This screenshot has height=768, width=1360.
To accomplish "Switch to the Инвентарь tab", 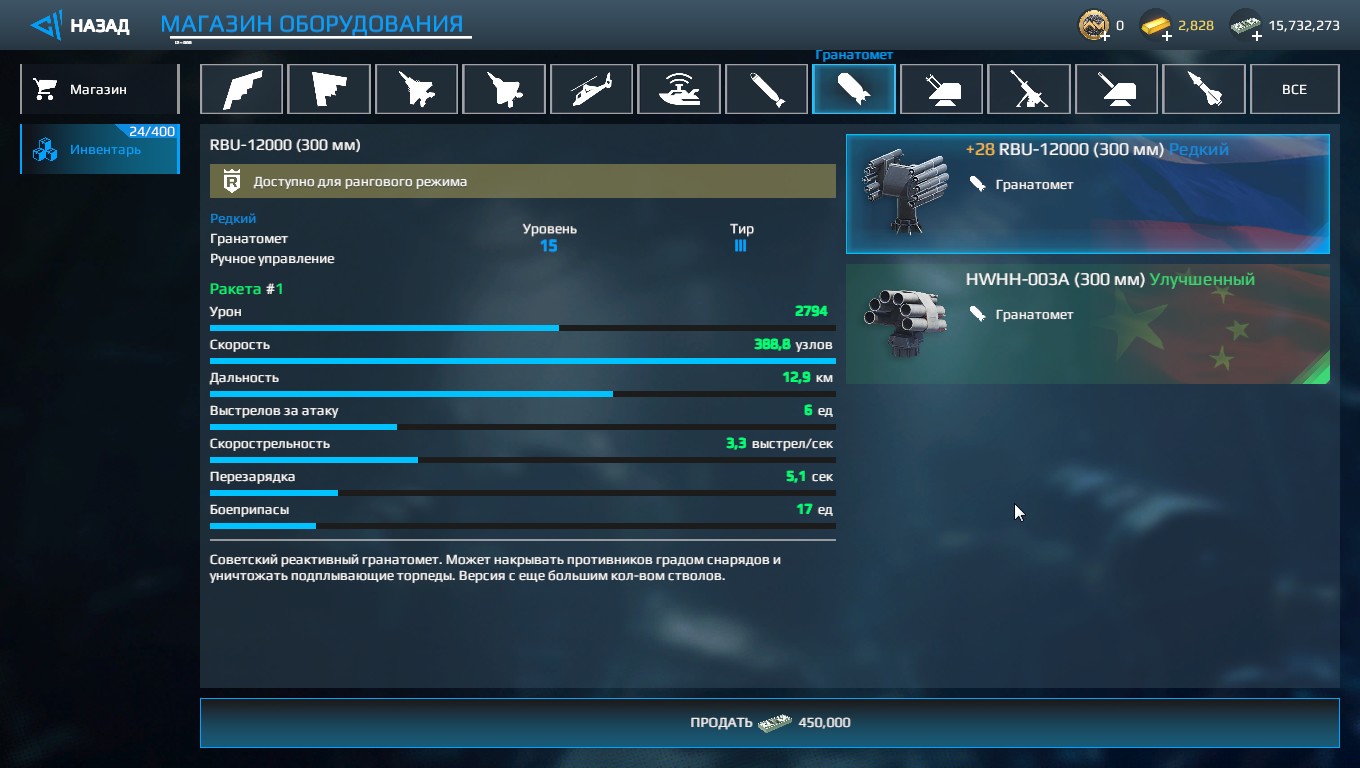I will click(99, 149).
